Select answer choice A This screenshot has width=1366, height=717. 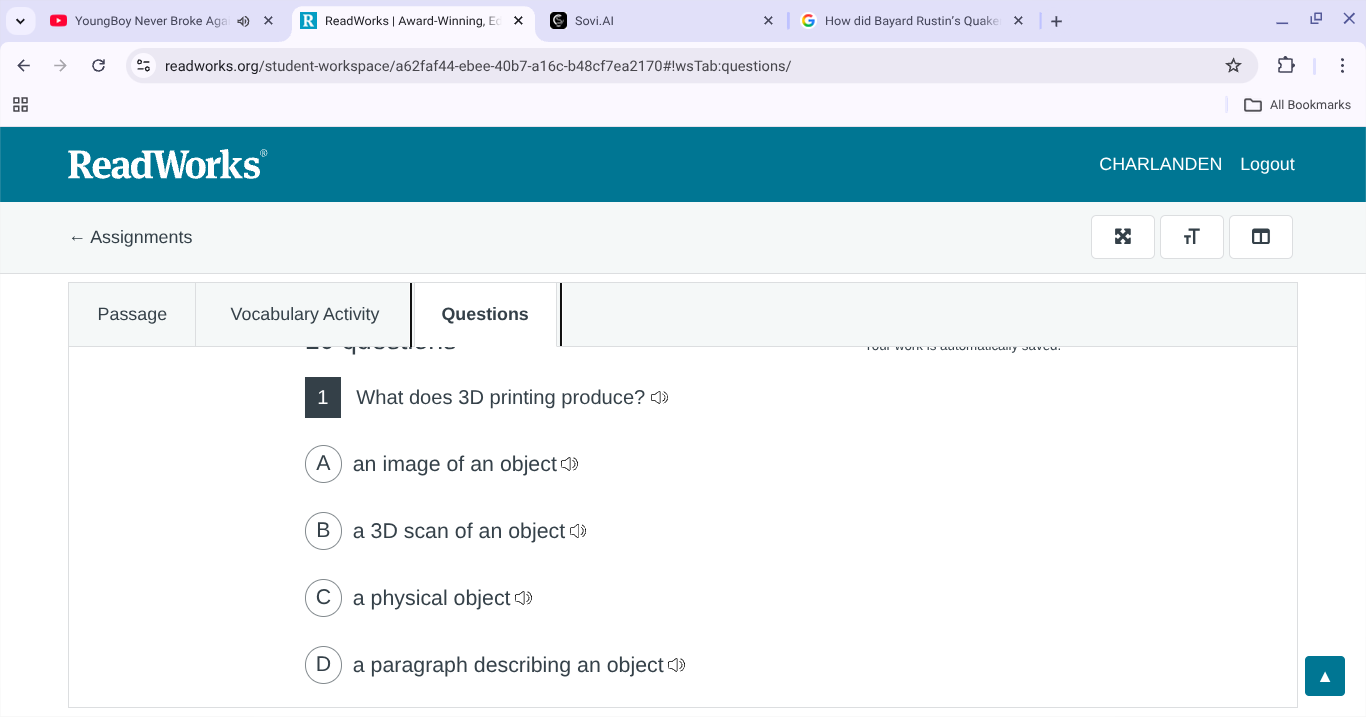point(323,464)
